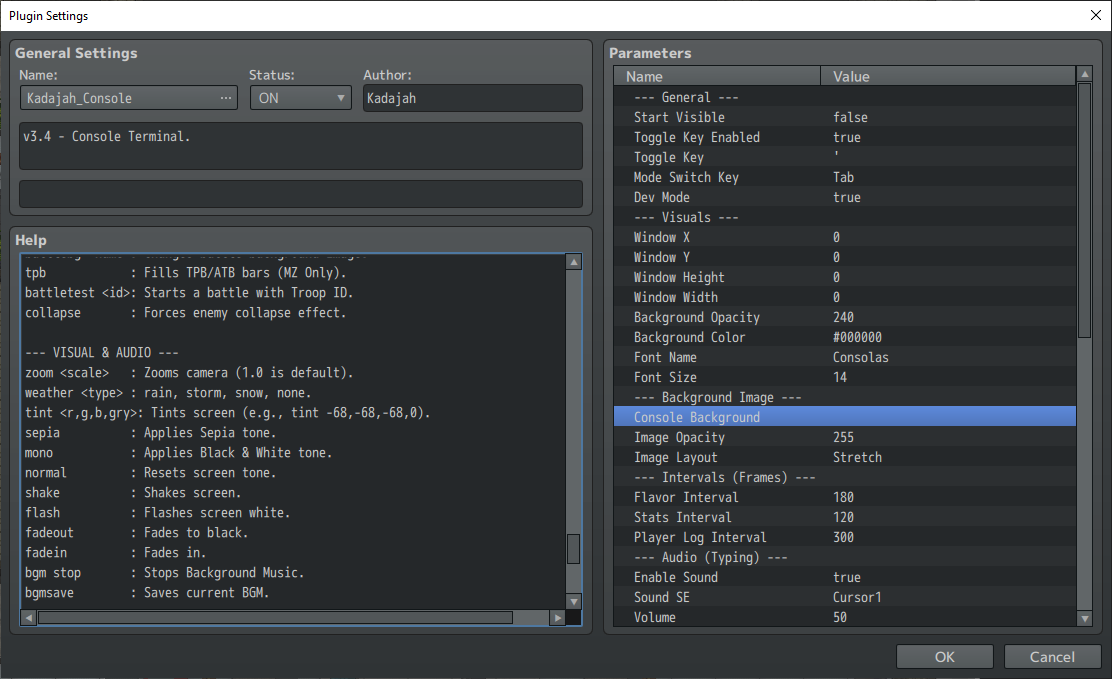Select the Sound SE parameter row
Viewport: 1112px width, 679px height.
tap(845, 597)
